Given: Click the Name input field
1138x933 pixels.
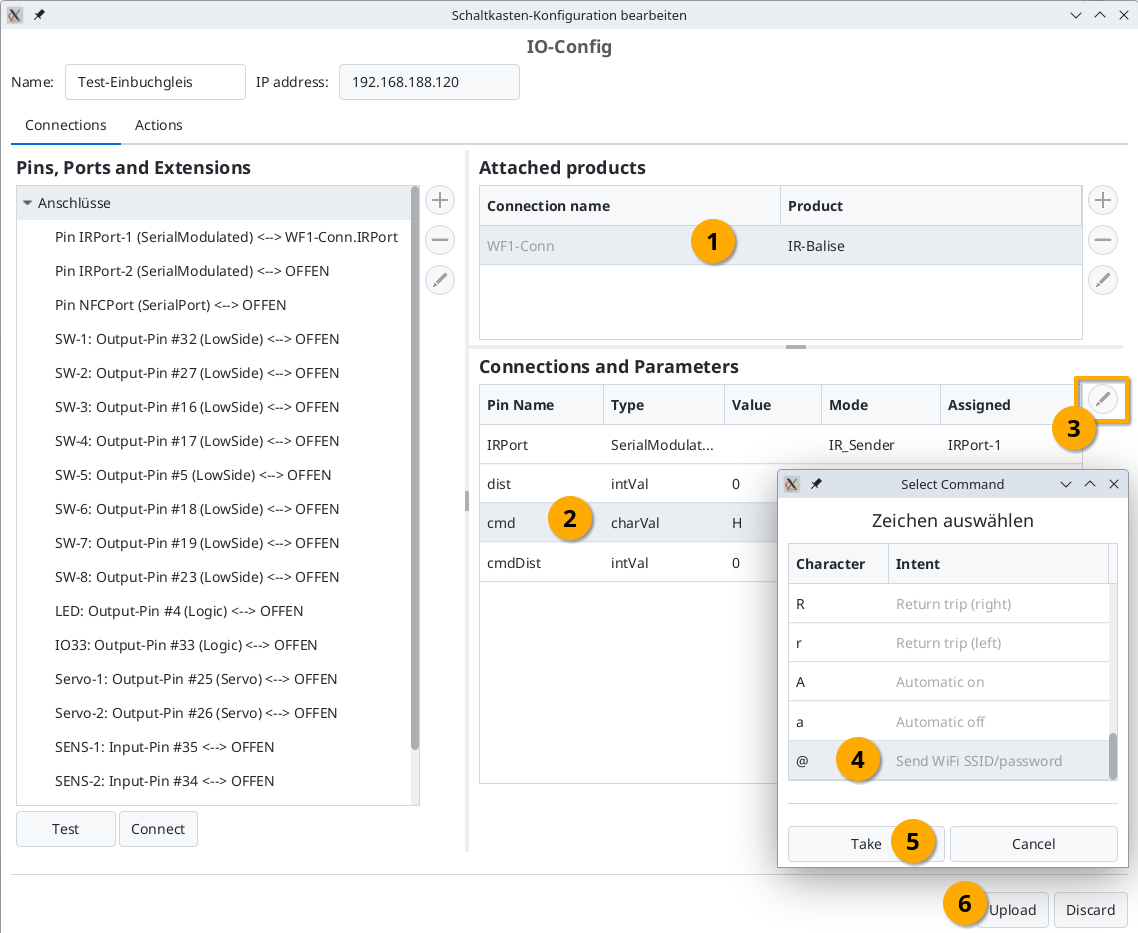Looking at the screenshot, I should click(x=155, y=82).
